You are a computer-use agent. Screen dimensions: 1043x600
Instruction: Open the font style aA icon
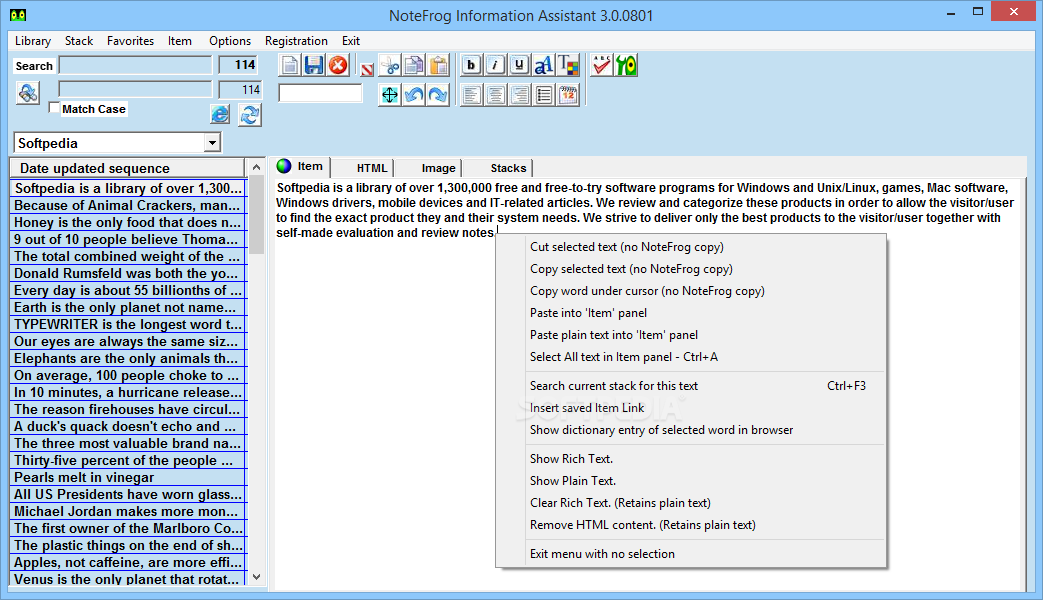(543, 65)
